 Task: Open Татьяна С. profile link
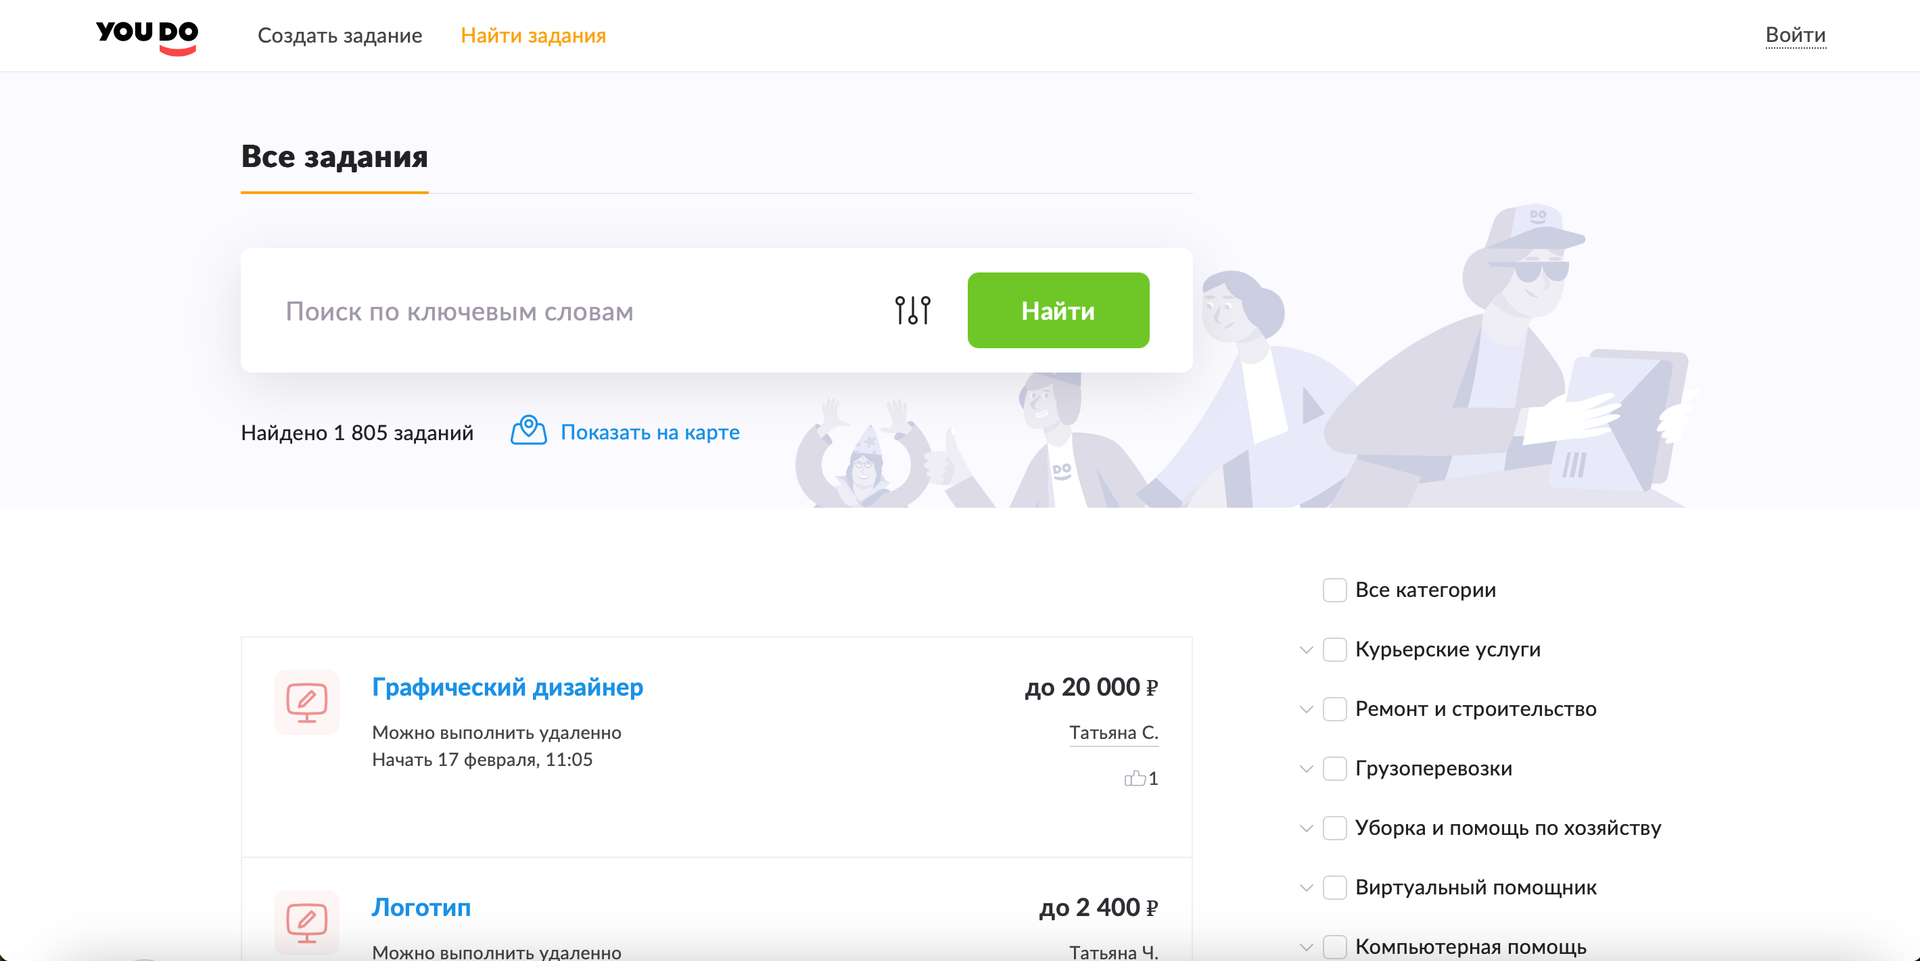(x=1114, y=733)
